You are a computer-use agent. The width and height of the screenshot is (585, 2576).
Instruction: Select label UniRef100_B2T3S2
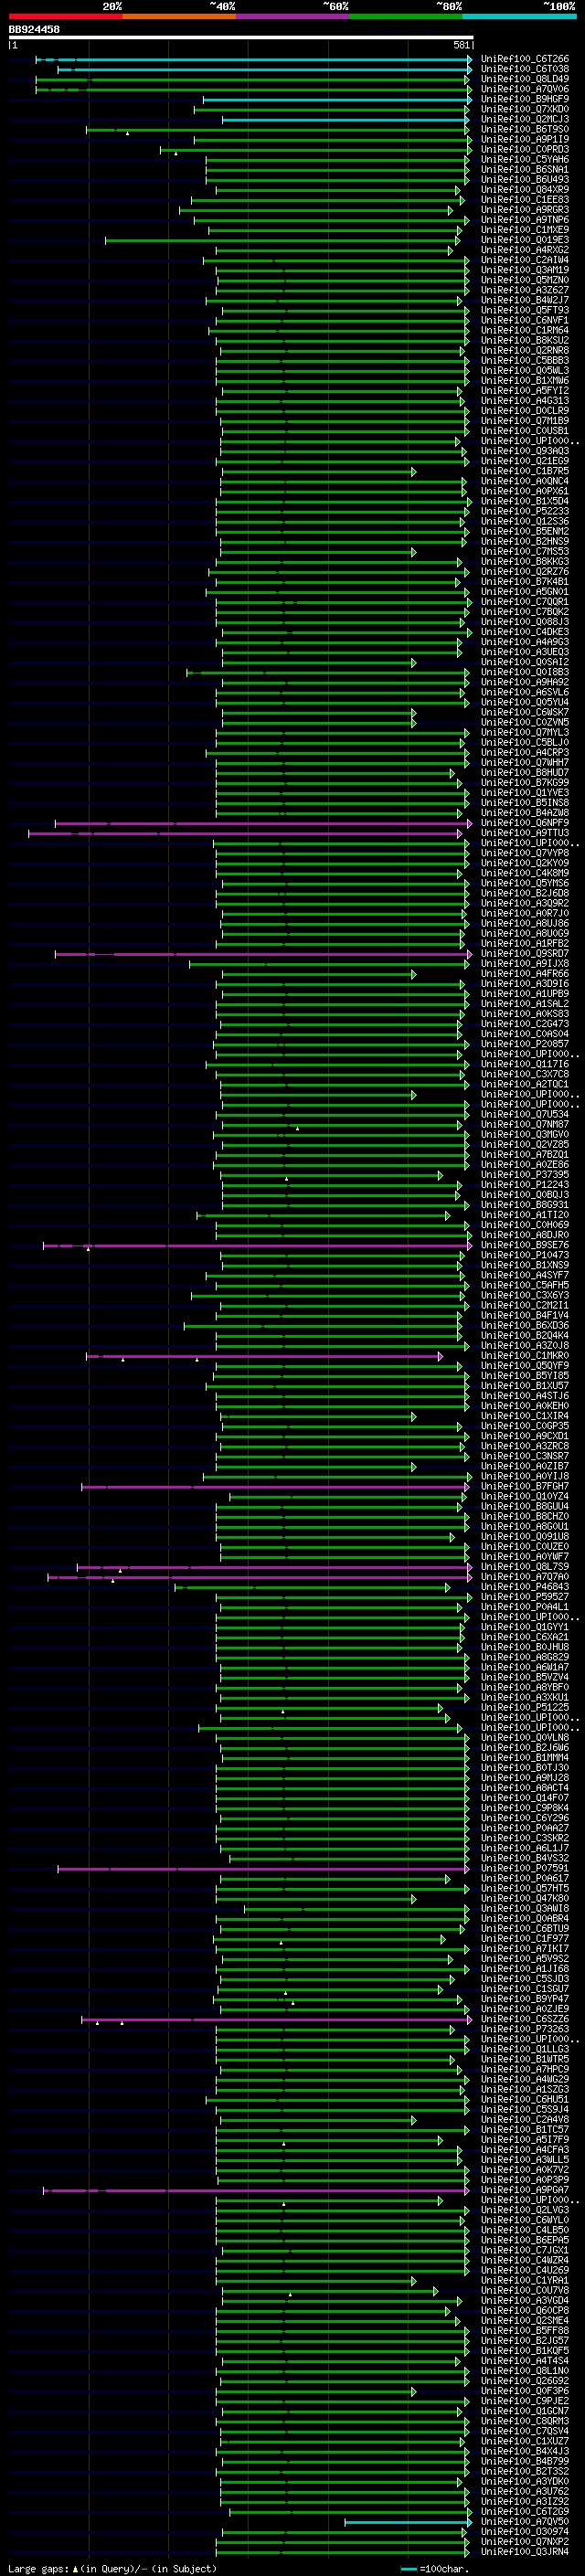coord(524,2471)
